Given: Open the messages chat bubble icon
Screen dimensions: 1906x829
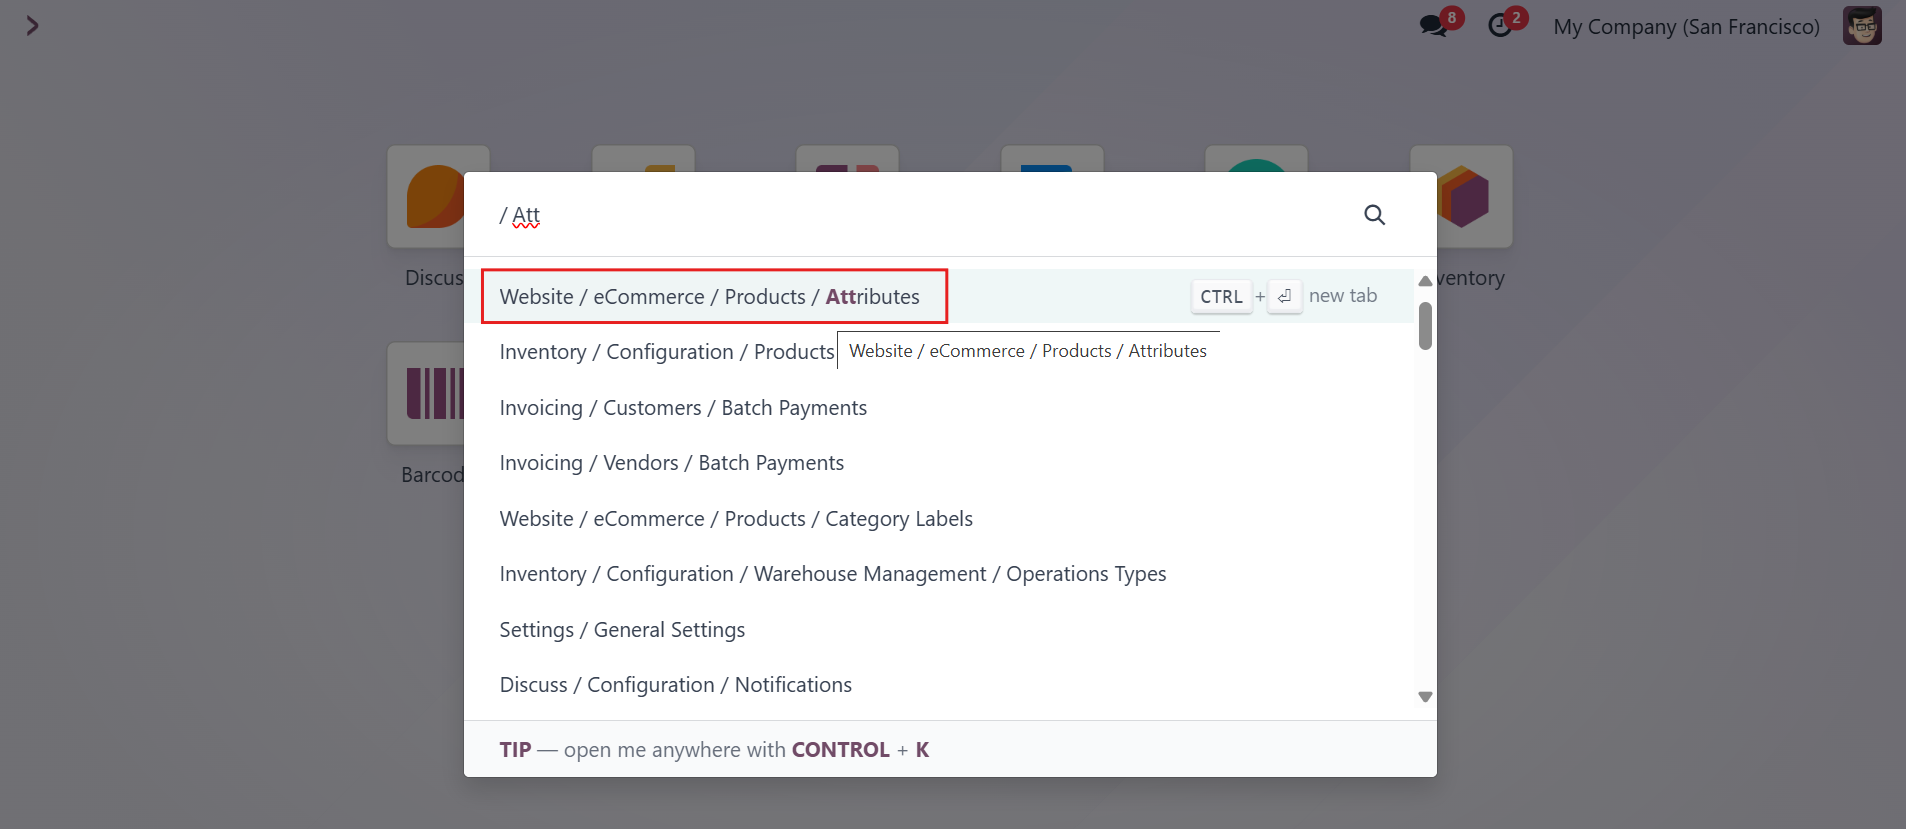Looking at the screenshot, I should (1434, 25).
